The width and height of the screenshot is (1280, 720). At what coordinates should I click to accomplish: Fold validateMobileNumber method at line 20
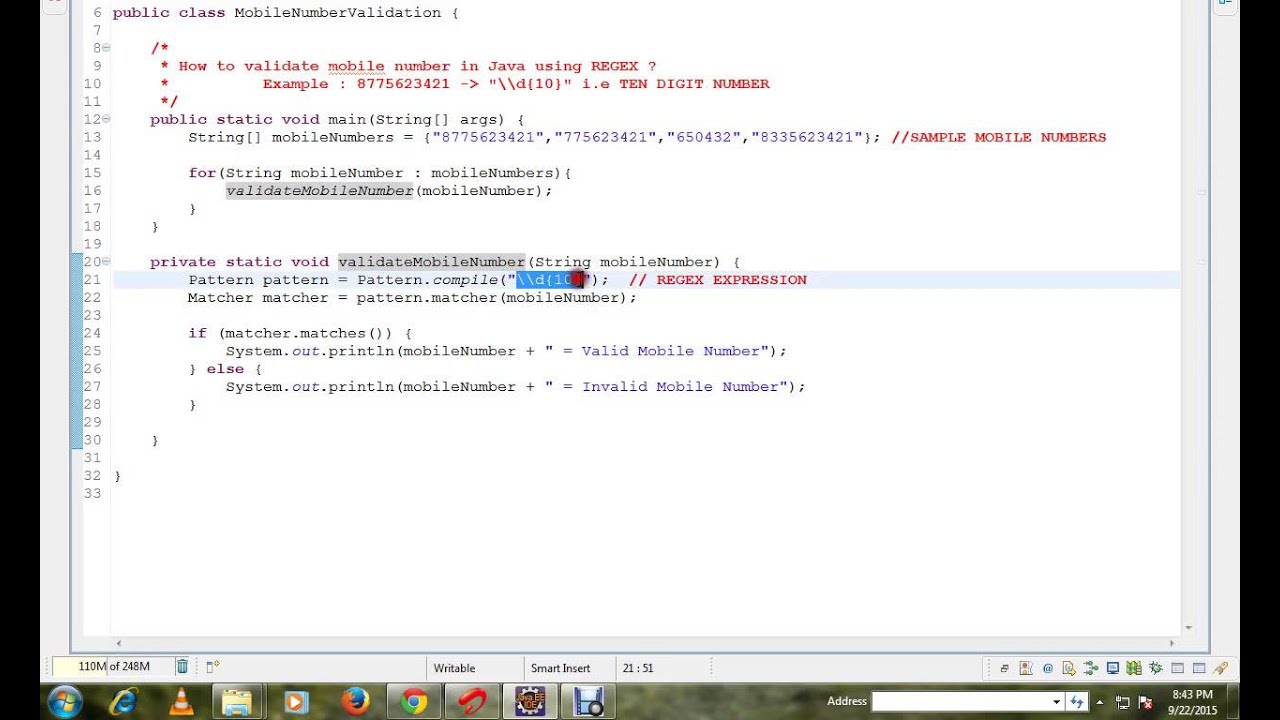pos(106,262)
